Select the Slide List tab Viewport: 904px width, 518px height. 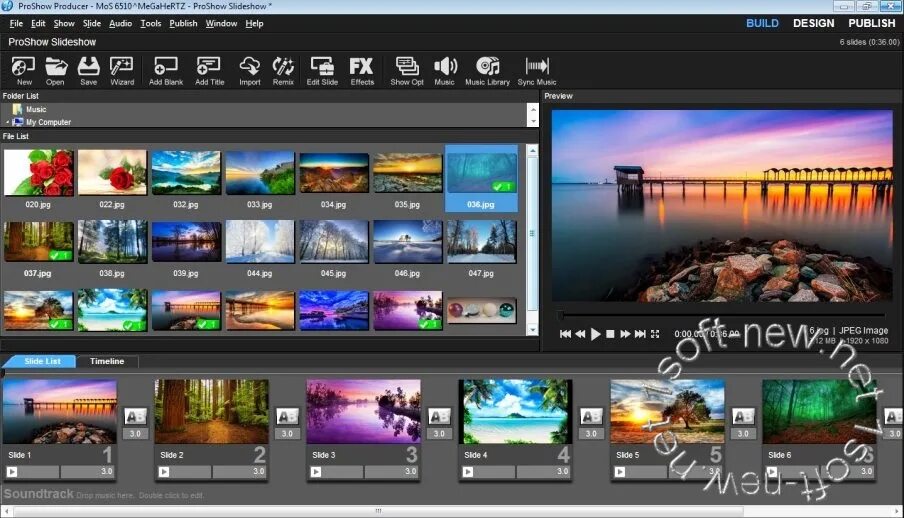point(40,361)
